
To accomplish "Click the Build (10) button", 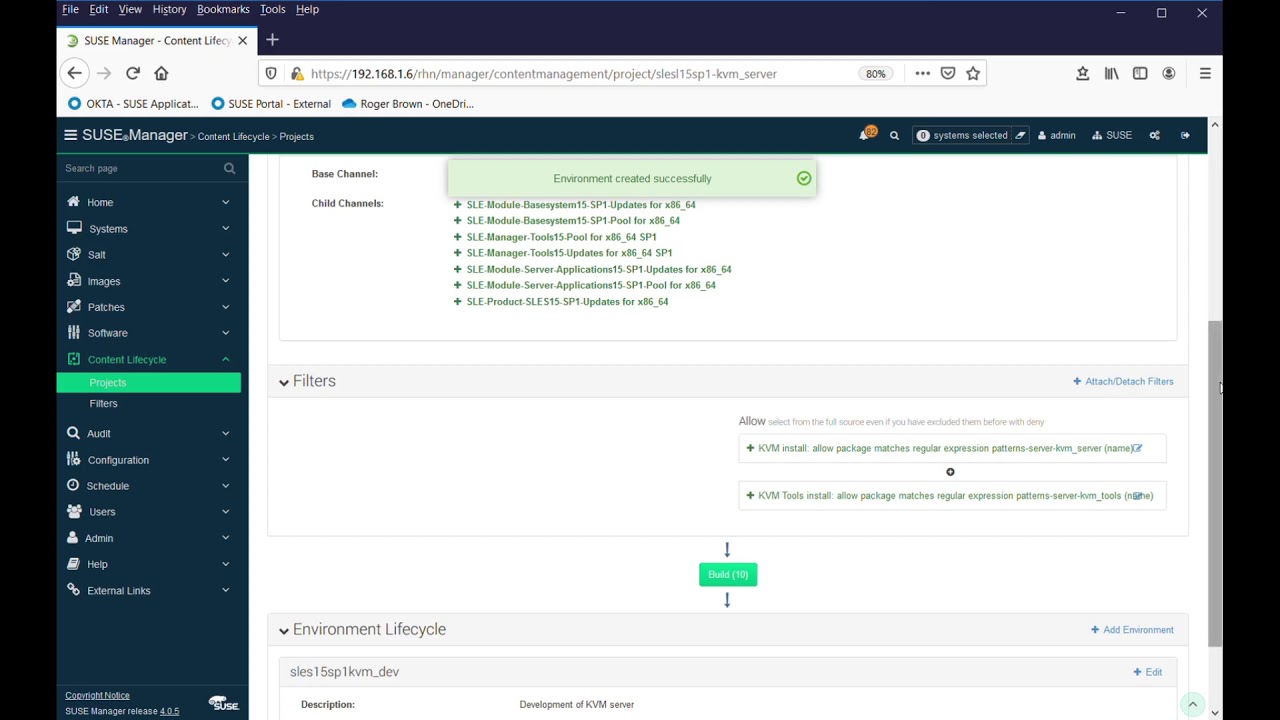I will point(728,574).
